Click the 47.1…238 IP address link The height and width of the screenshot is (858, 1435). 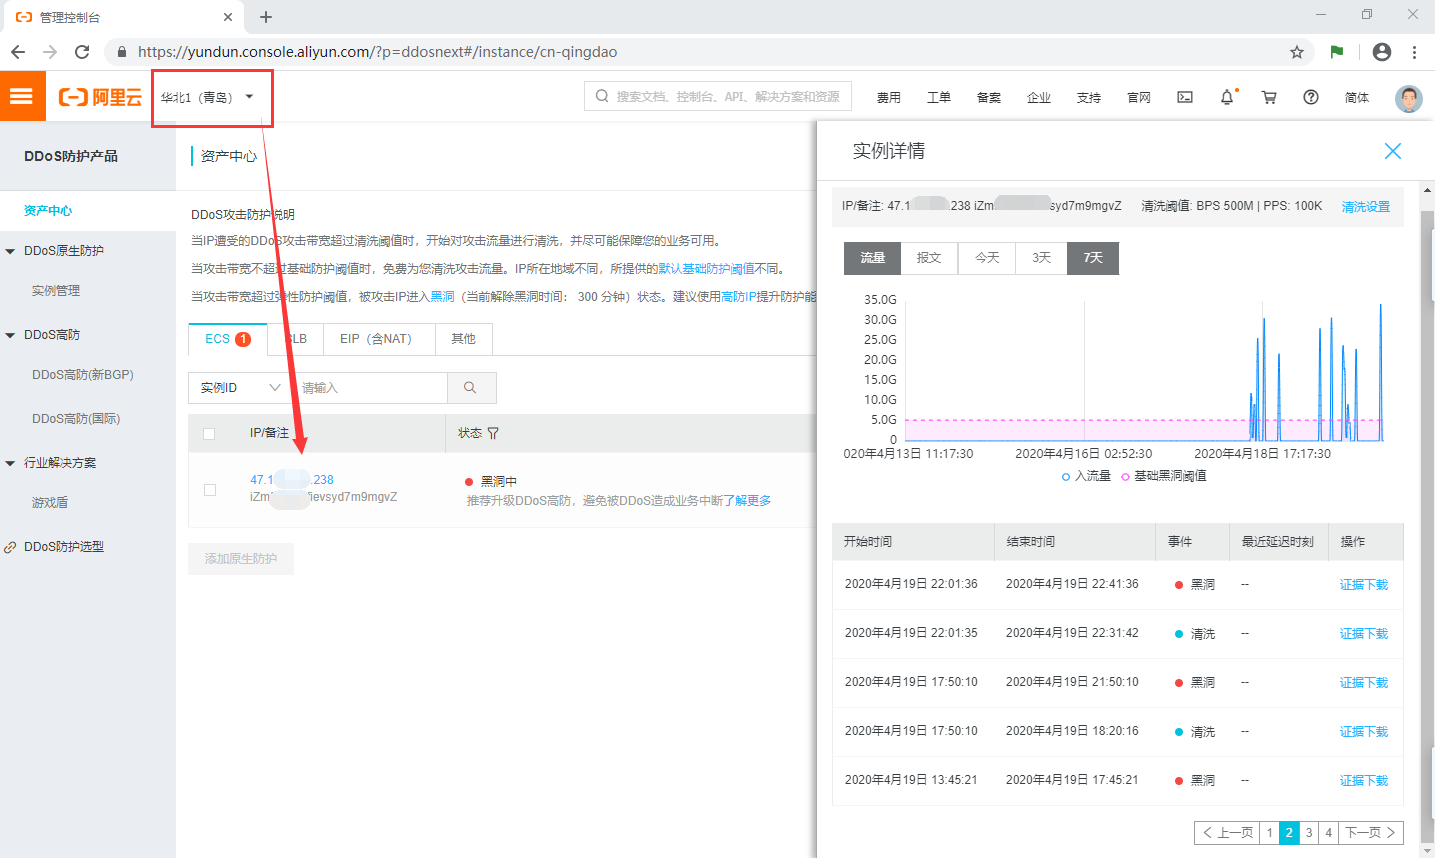pyautogui.click(x=292, y=480)
